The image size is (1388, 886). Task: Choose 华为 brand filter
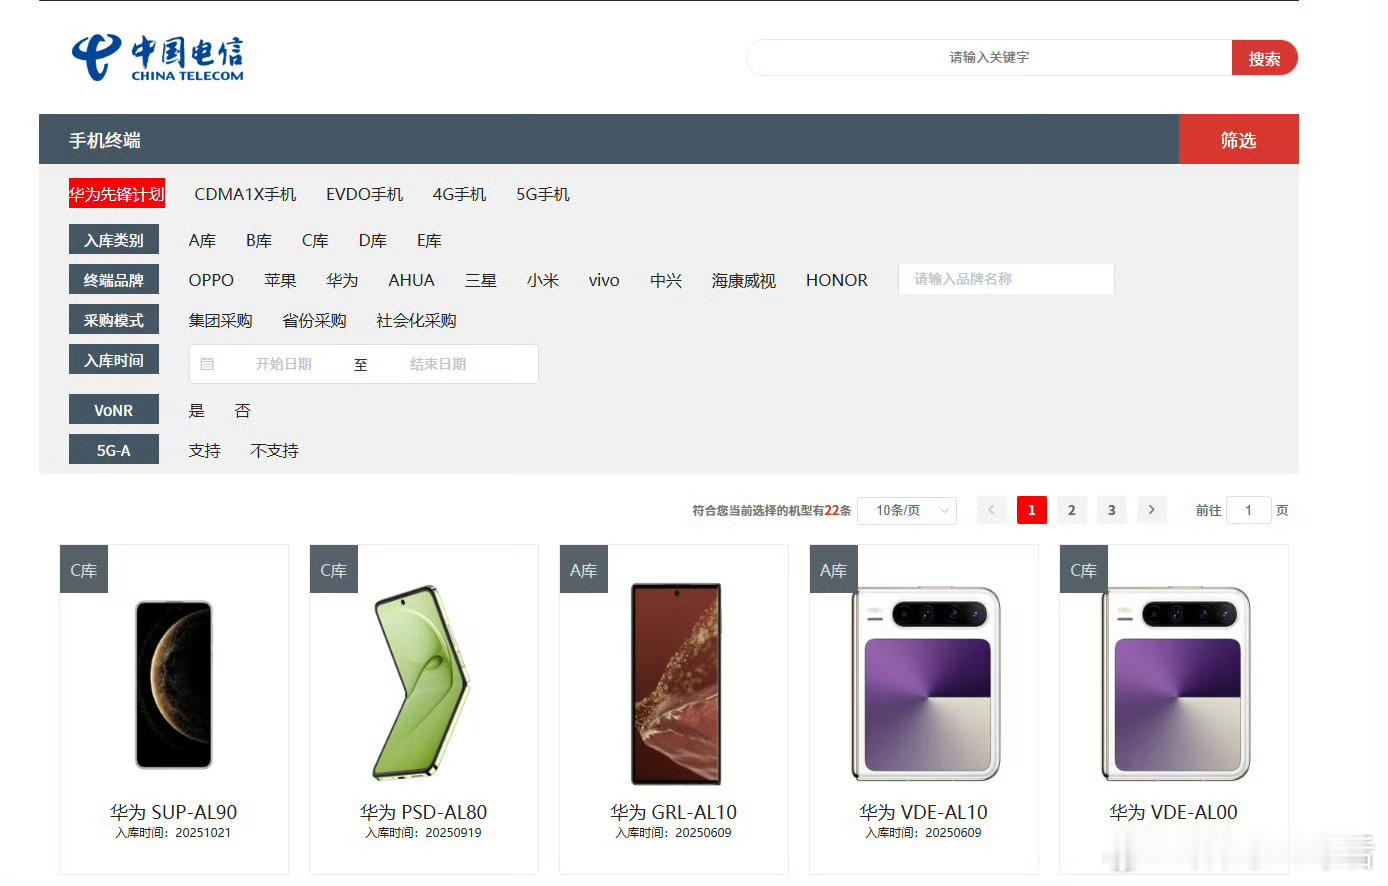tap(342, 281)
